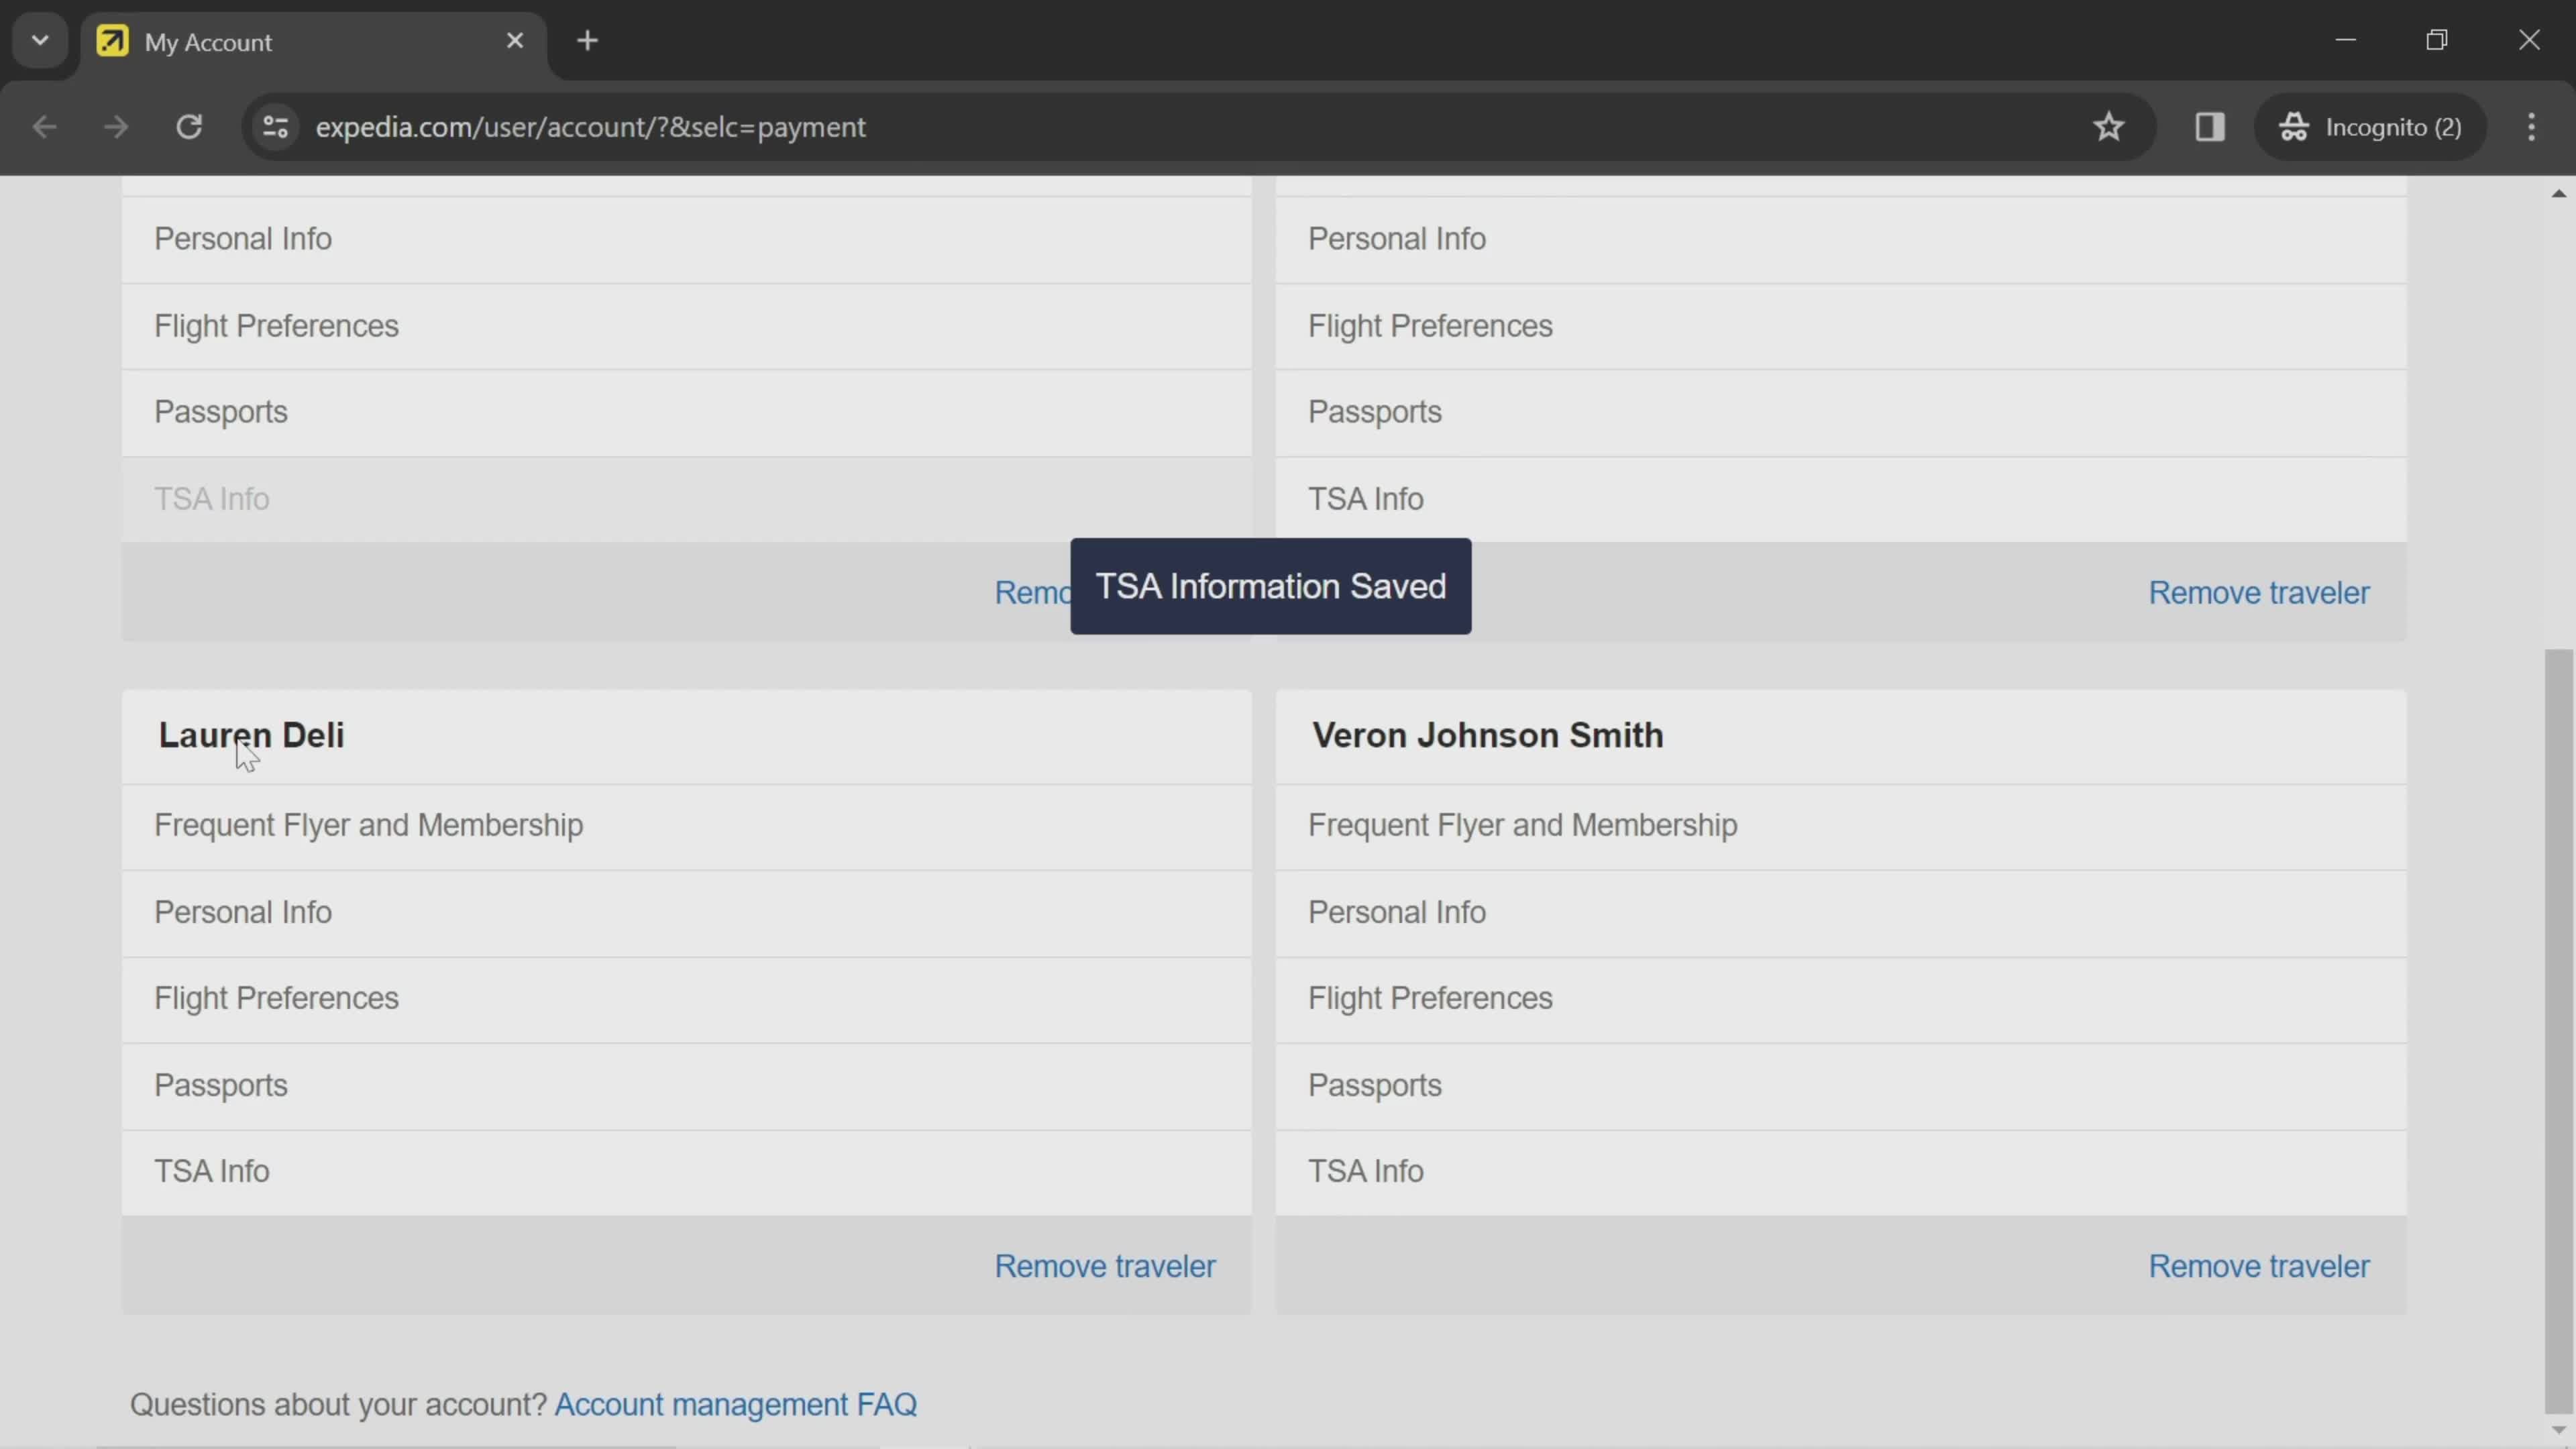Open the tab search dropdown arrow
The height and width of the screenshot is (1449, 2576).
tap(40, 41)
